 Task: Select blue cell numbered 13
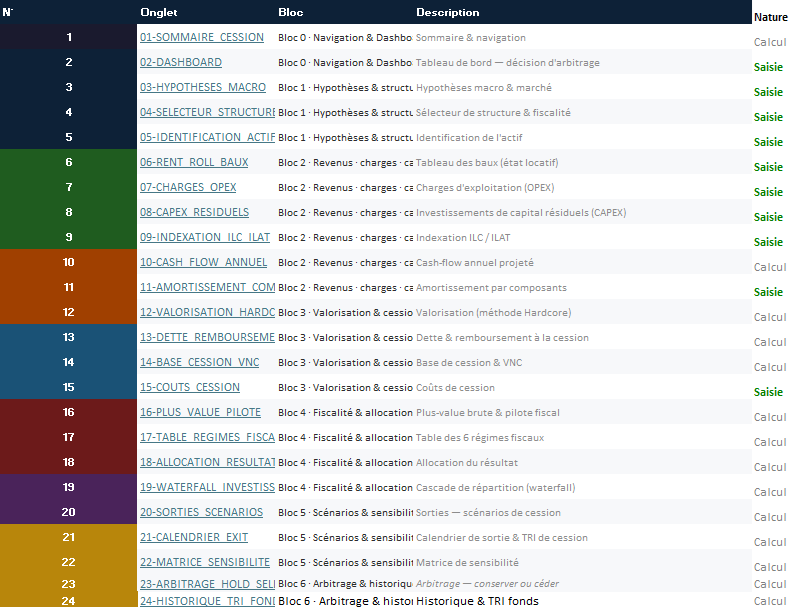[69, 337]
